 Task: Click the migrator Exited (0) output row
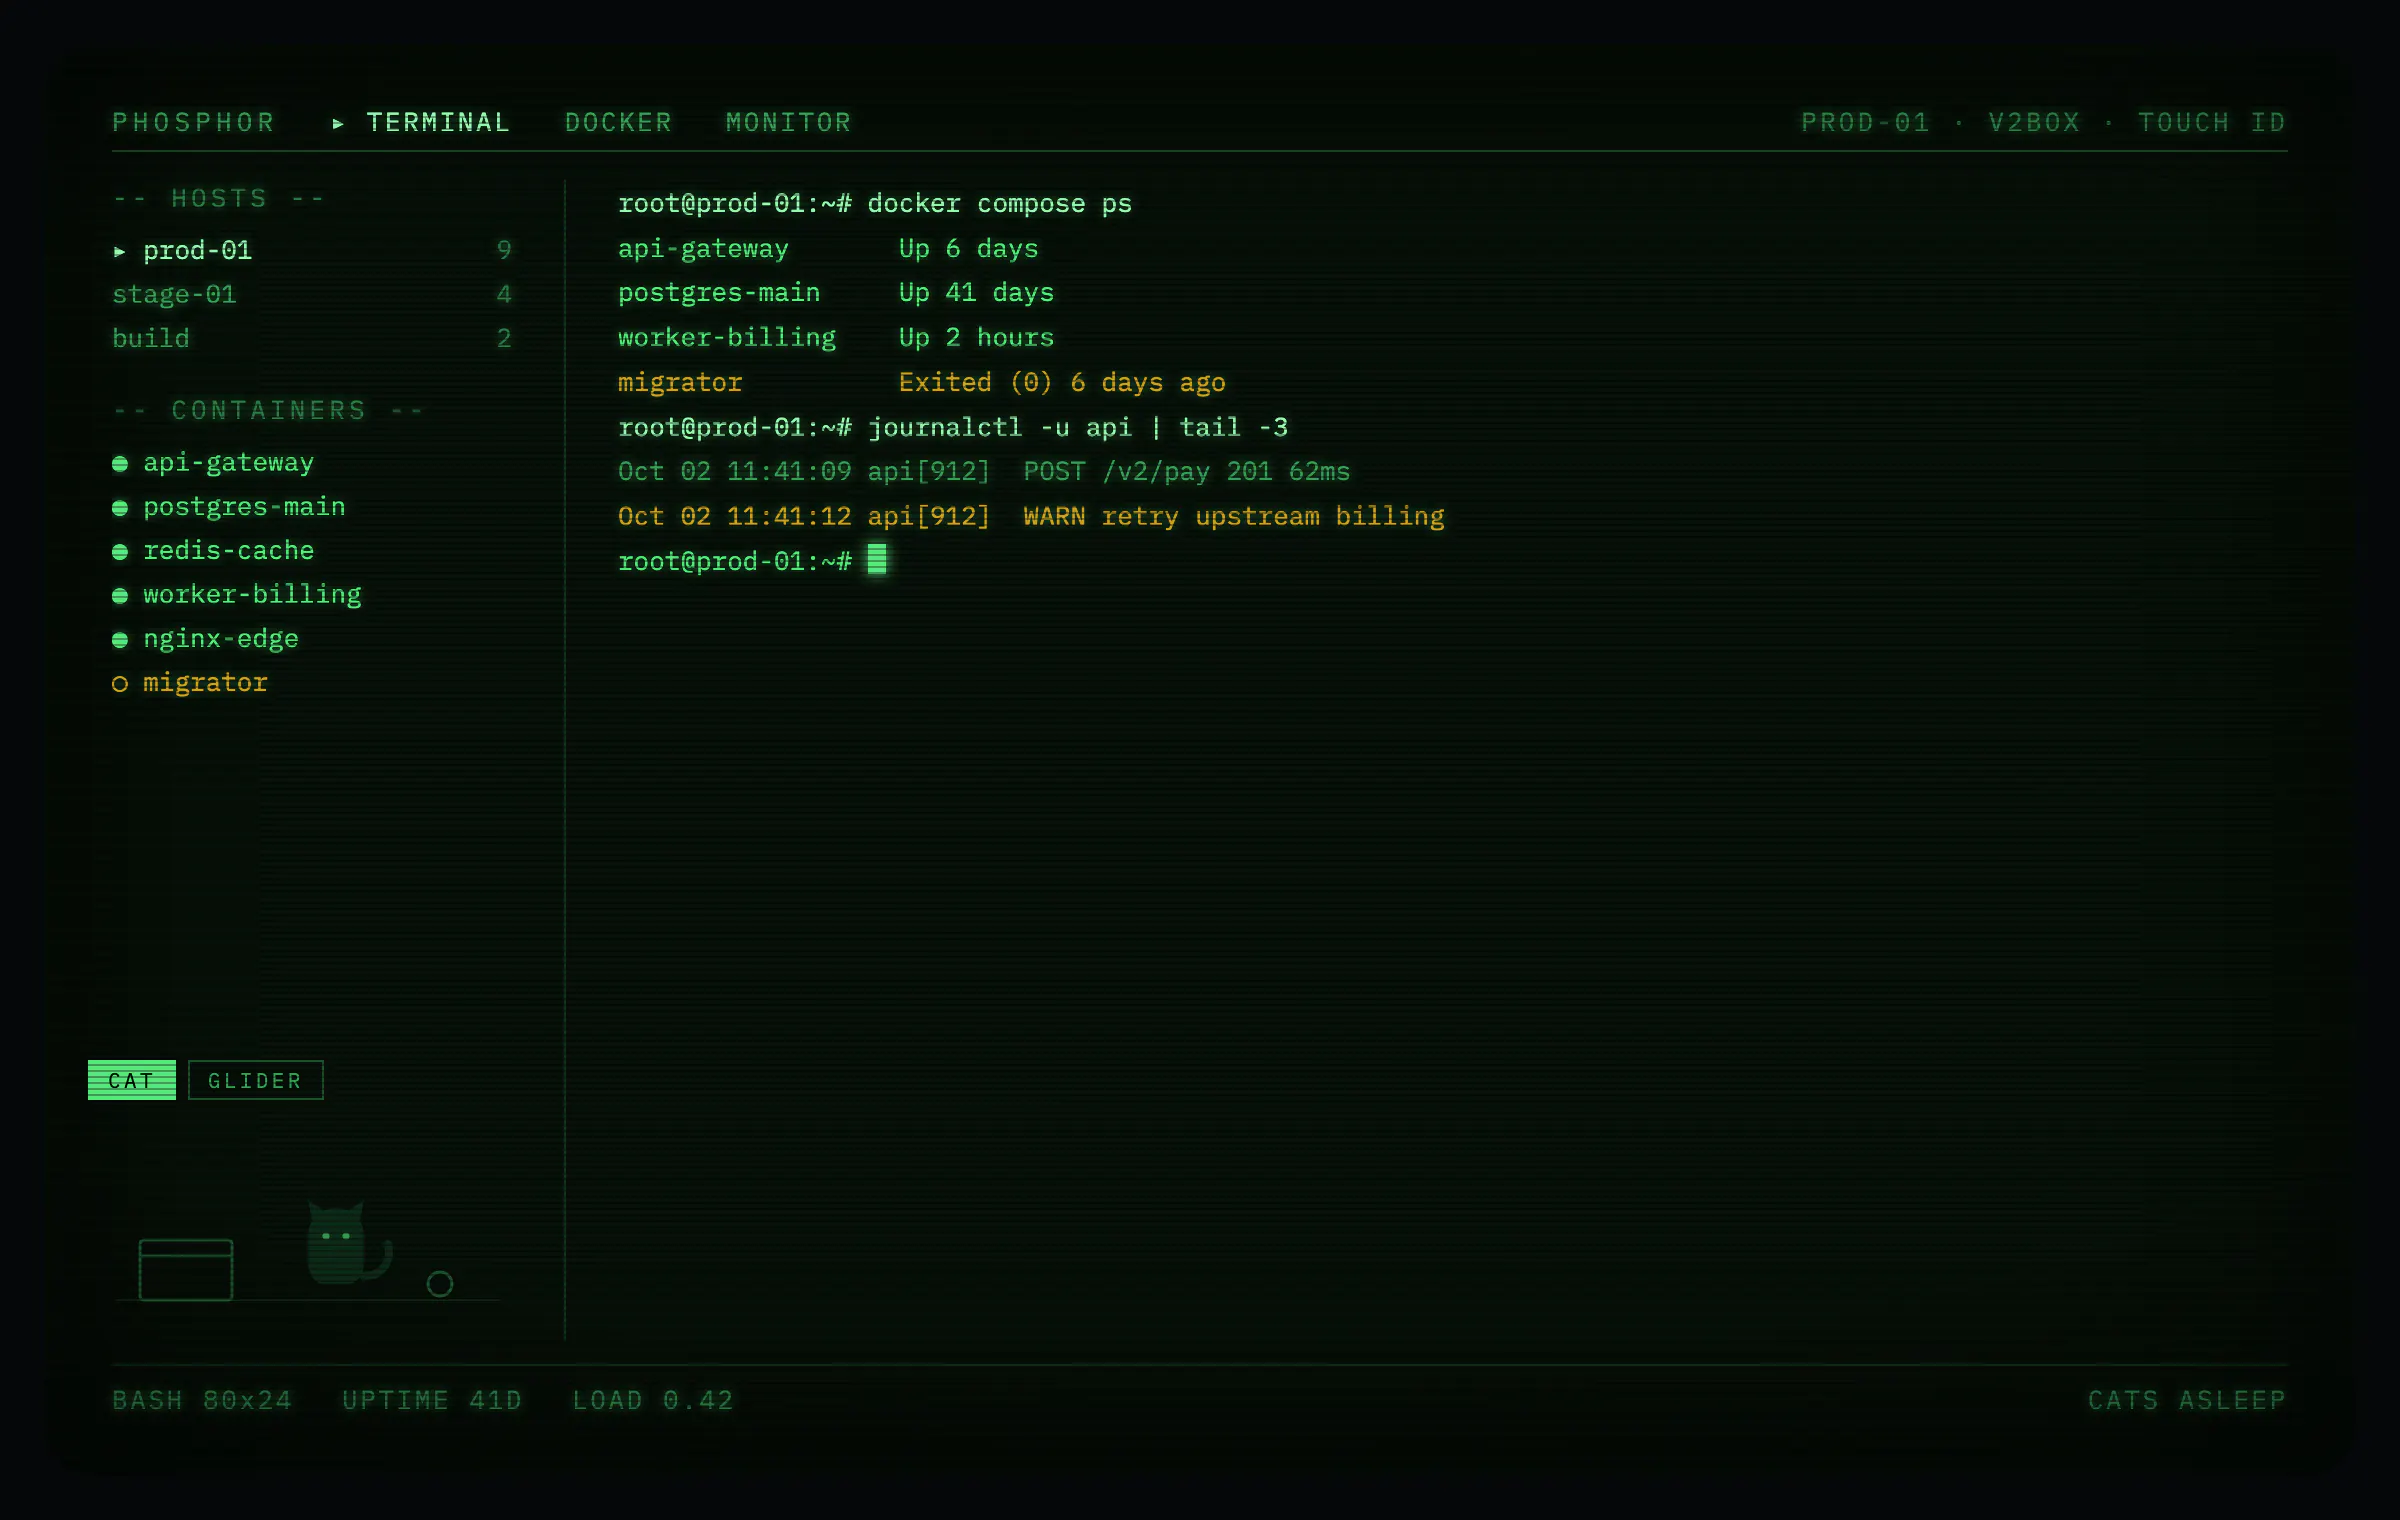click(922, 382)
